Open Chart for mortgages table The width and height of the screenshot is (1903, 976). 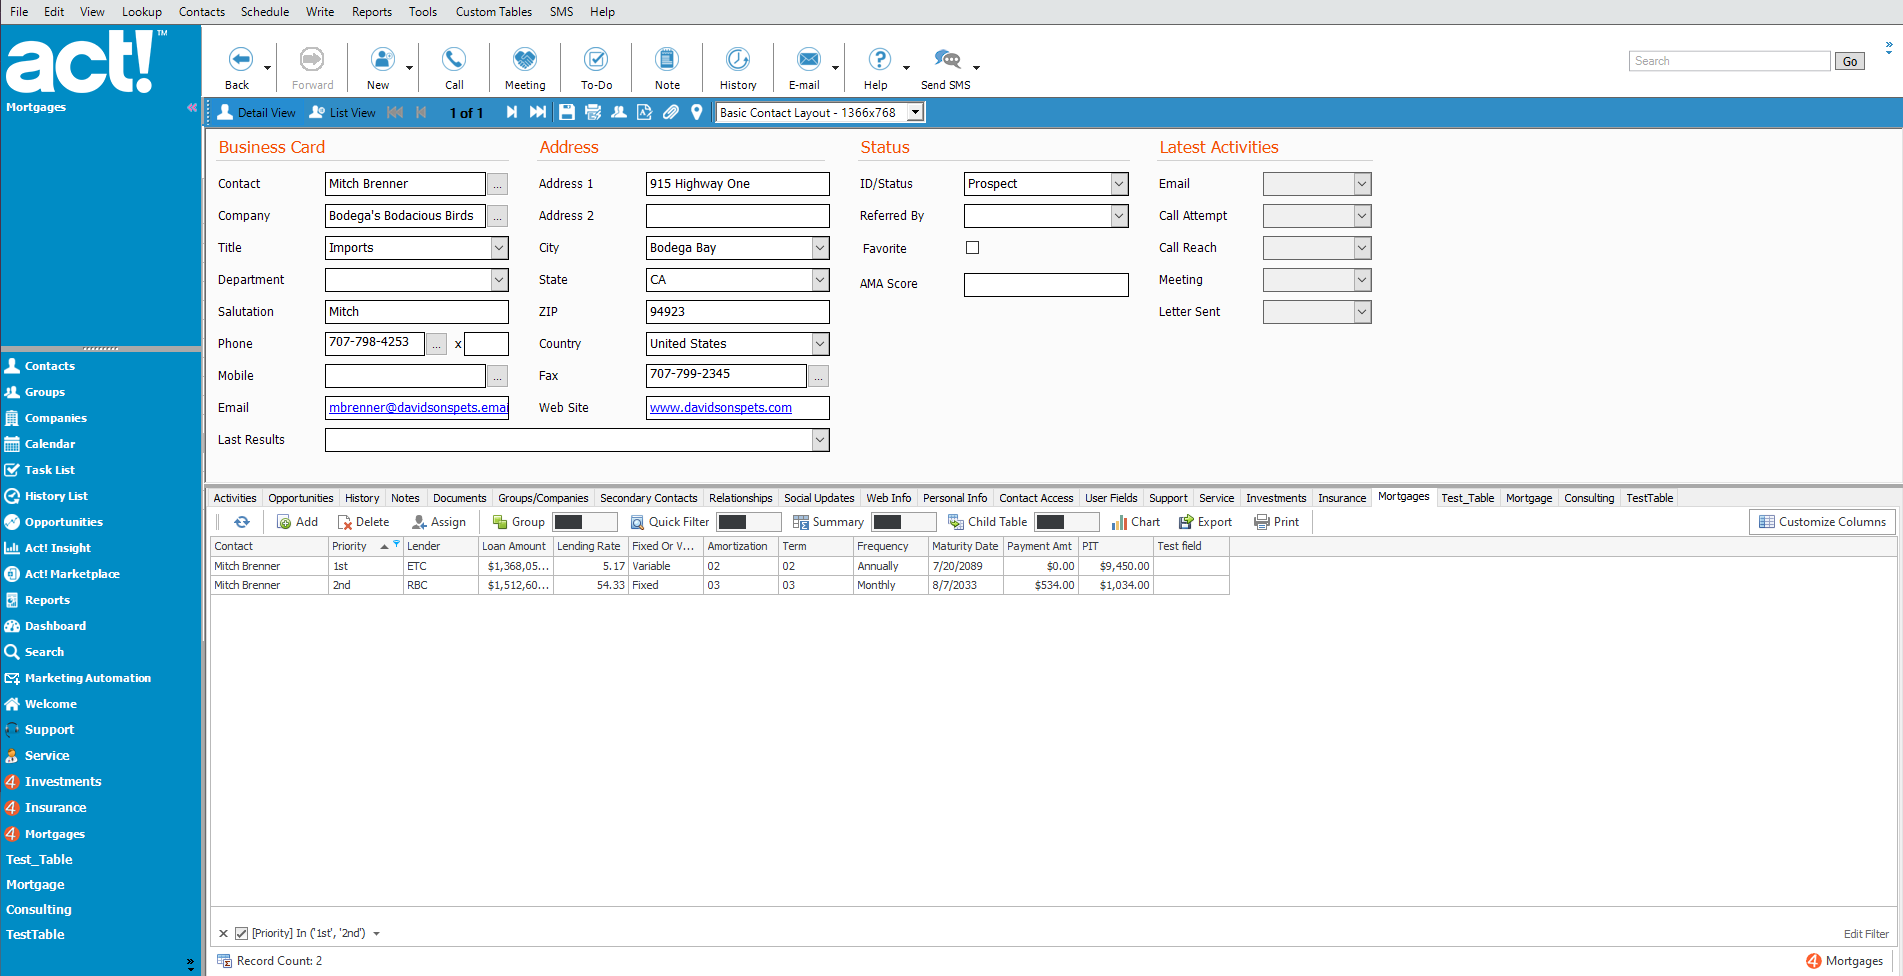1136,522
